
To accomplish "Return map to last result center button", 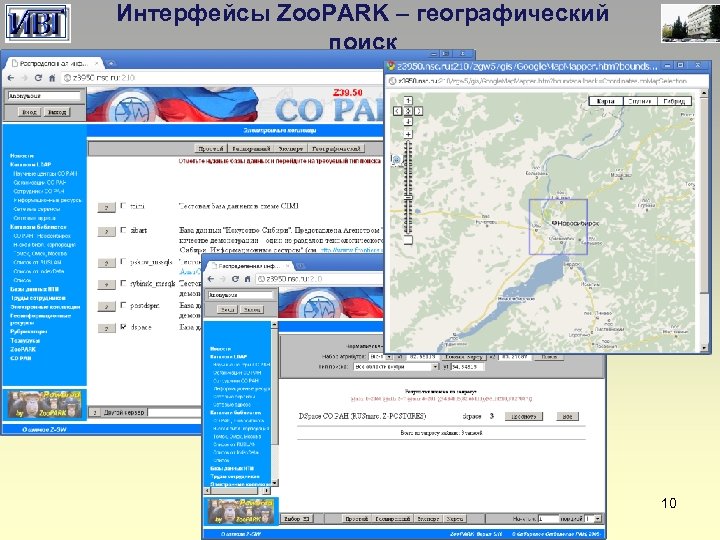I will pos(408,111).
